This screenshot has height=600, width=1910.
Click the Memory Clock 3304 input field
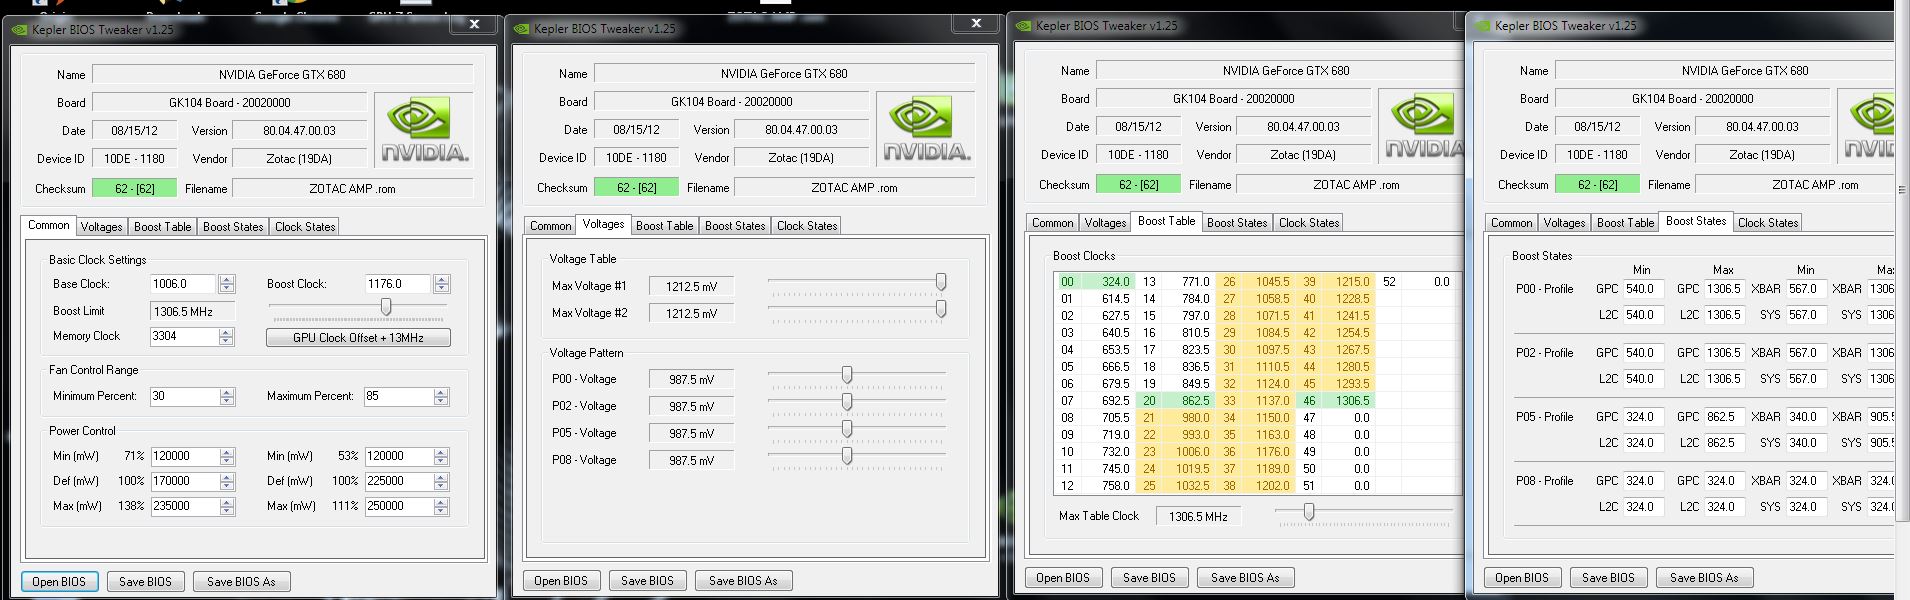(x=184, y=337)
